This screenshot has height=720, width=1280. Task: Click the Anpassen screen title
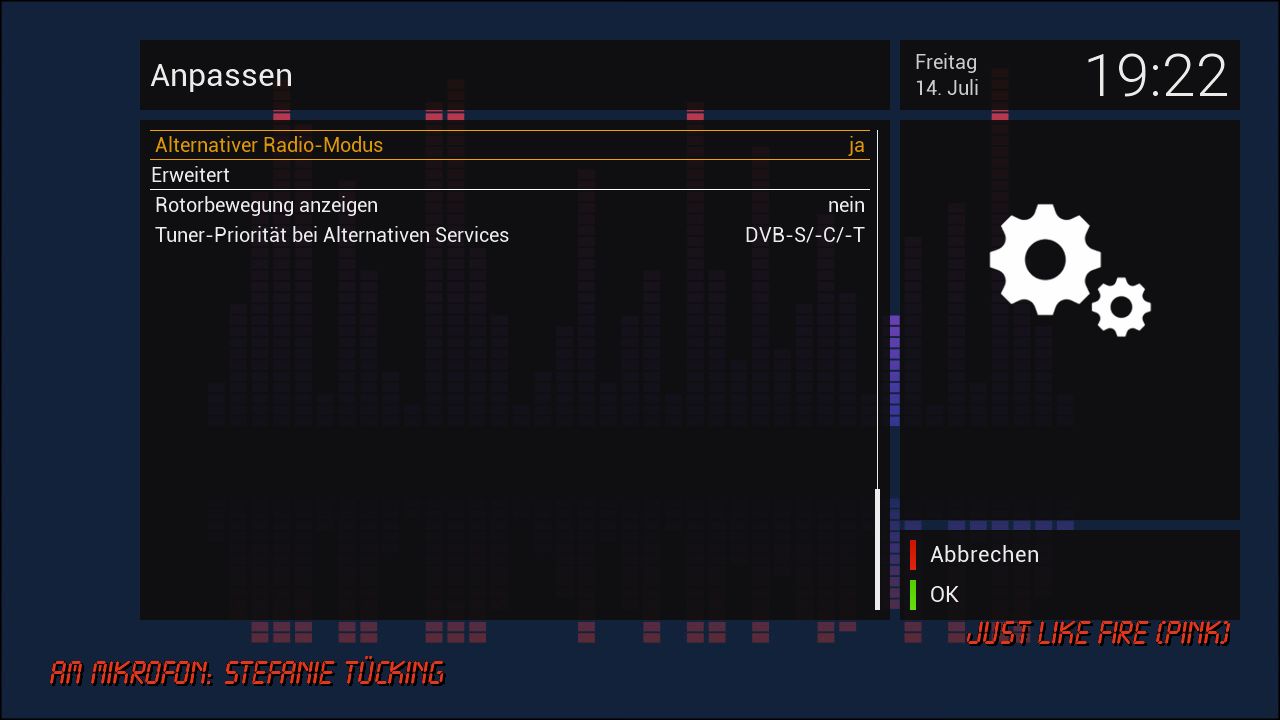221,75
